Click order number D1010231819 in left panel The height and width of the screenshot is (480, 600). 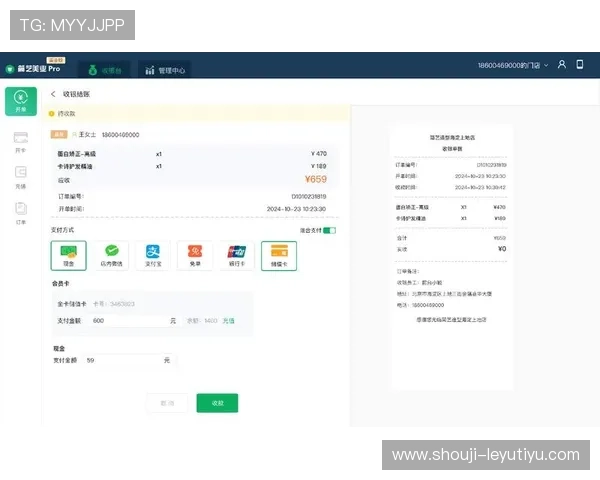tap(309, 196)
